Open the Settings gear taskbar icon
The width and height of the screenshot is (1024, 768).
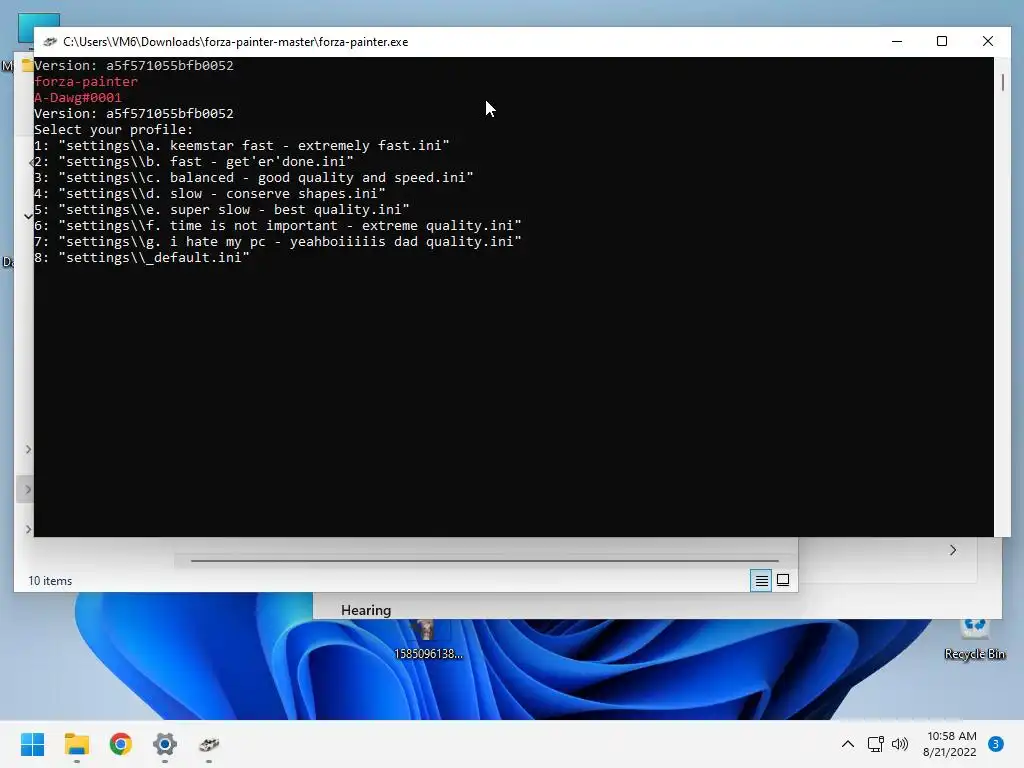[x=165, y=744]
